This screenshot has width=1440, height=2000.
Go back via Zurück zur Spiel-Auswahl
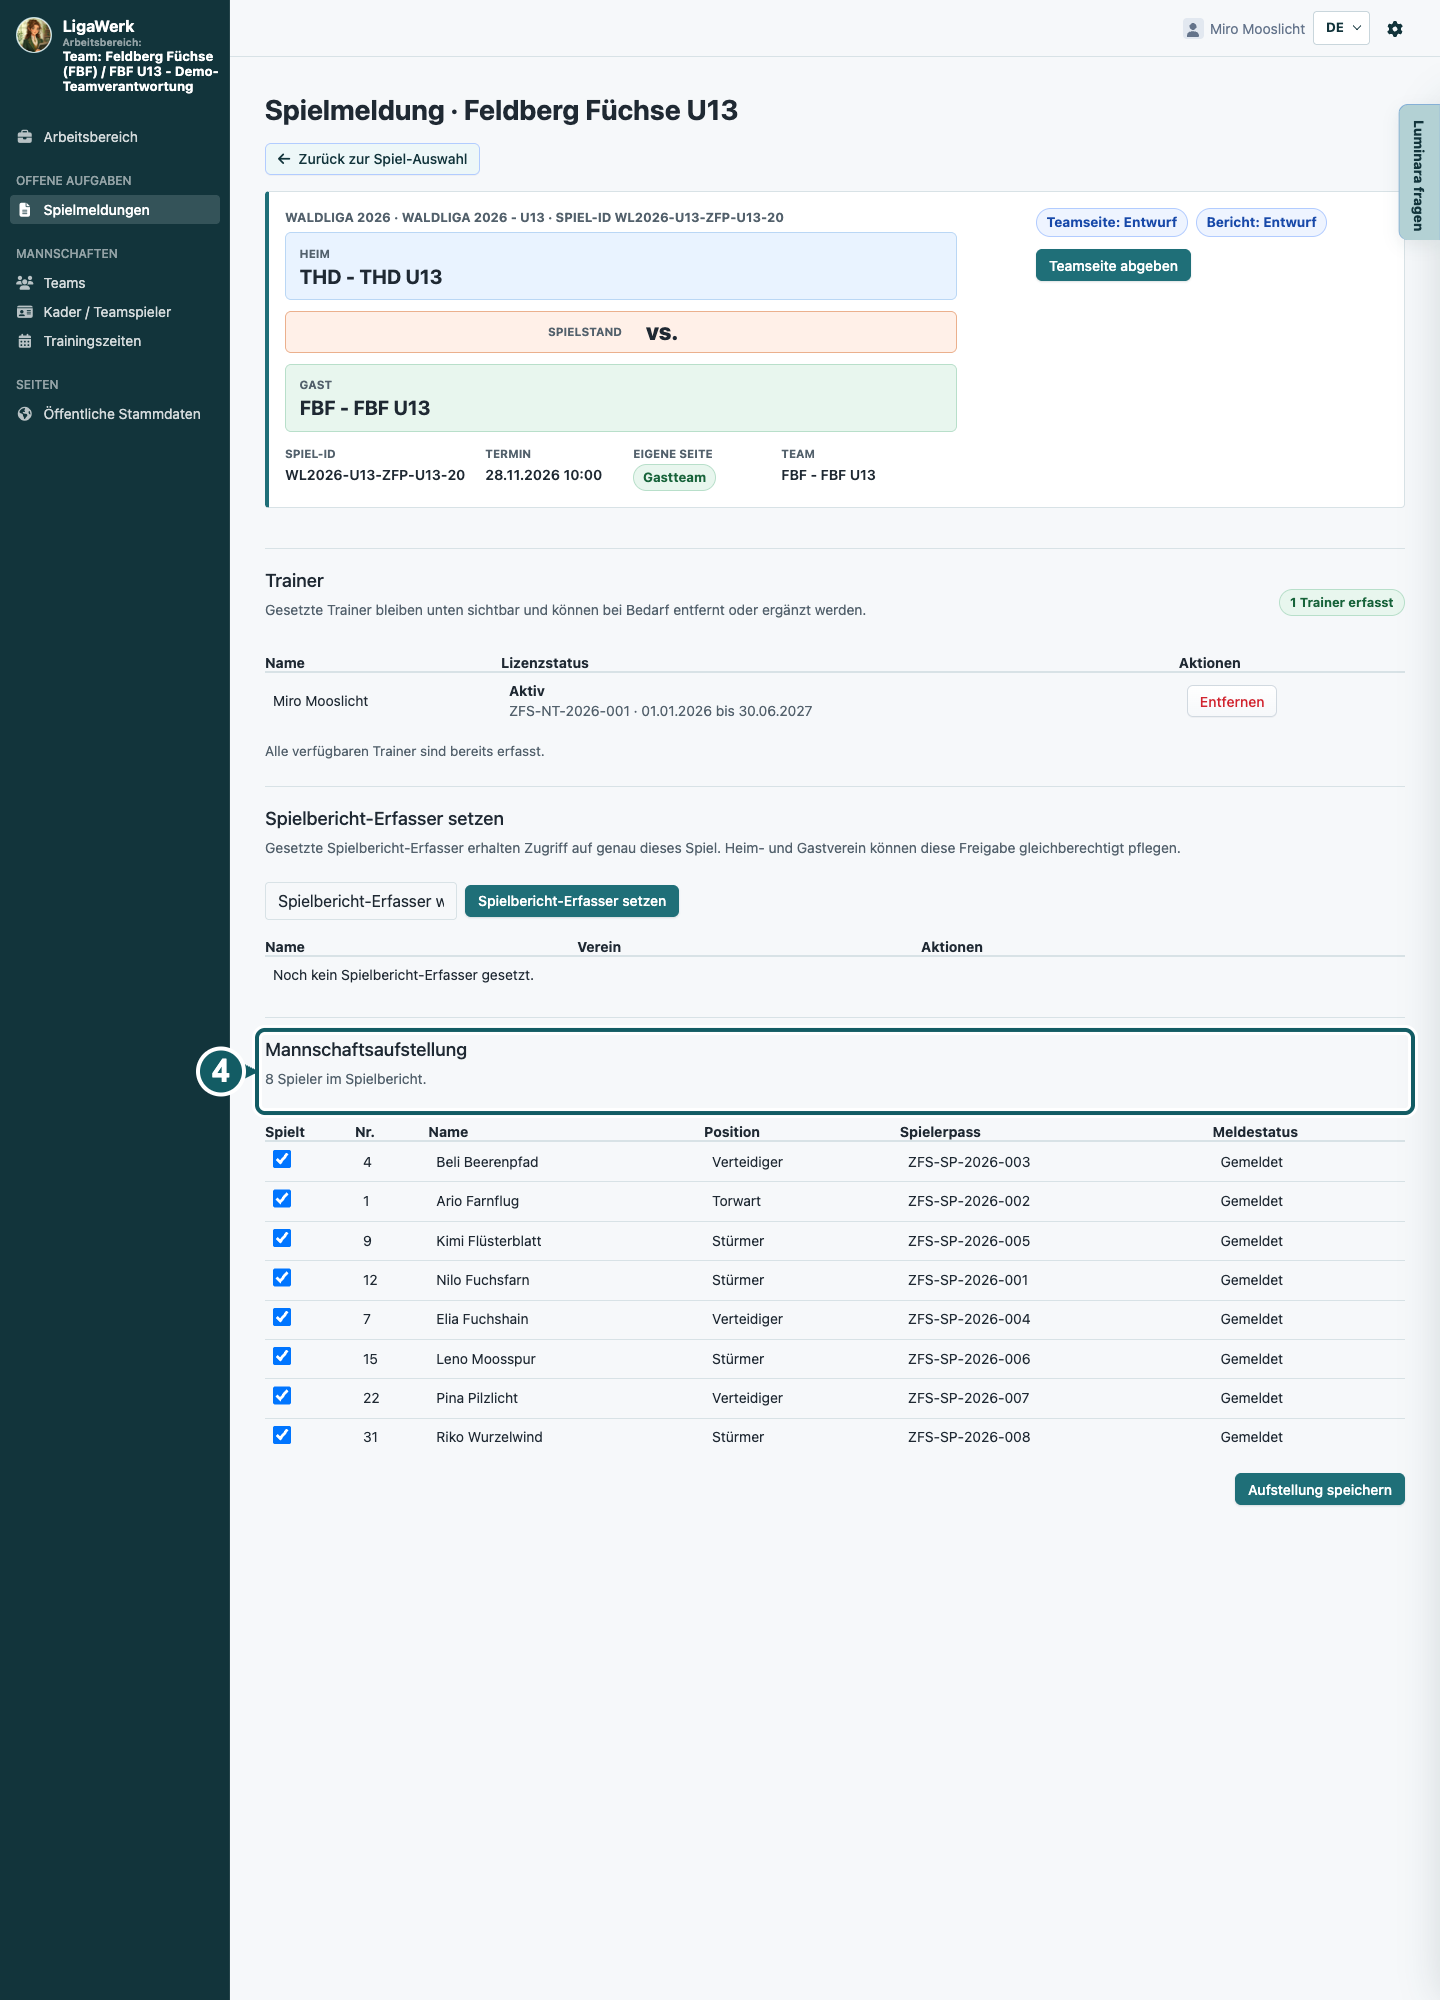tap(372, 159)
